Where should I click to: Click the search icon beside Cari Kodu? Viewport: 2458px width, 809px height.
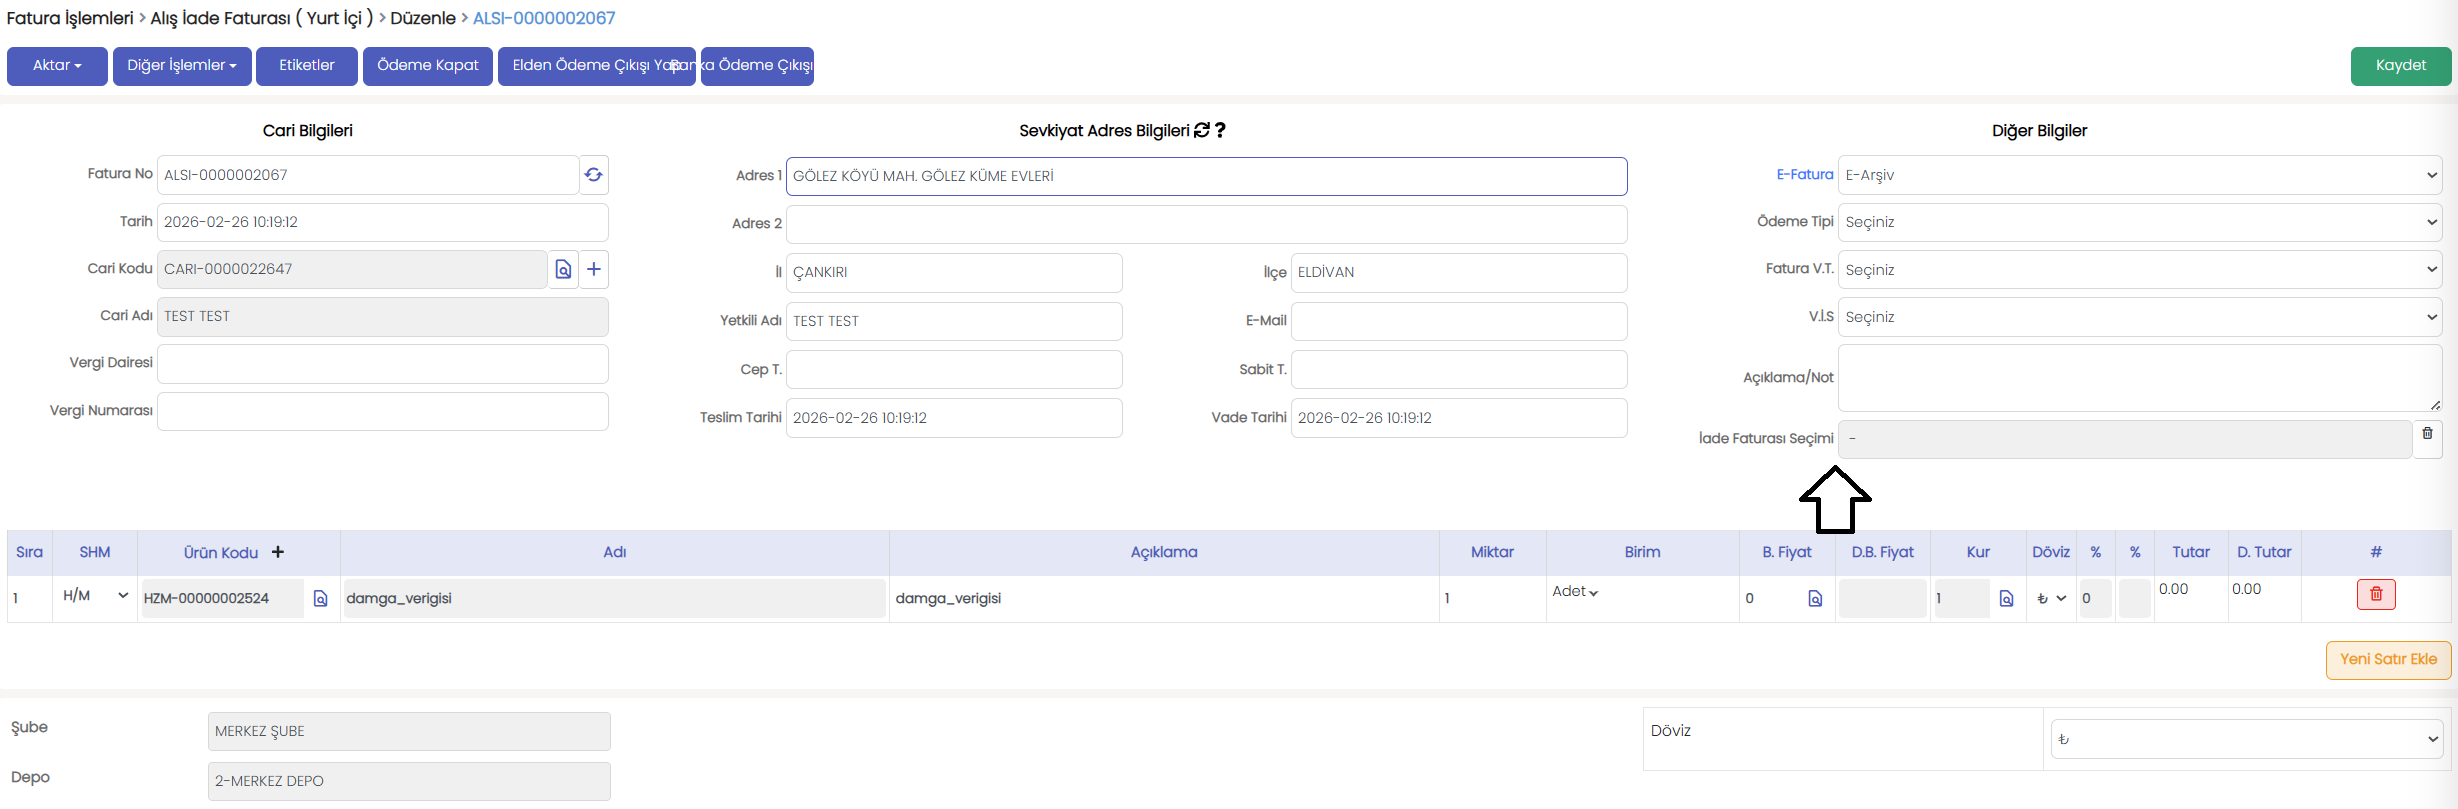tap(564, 269)
